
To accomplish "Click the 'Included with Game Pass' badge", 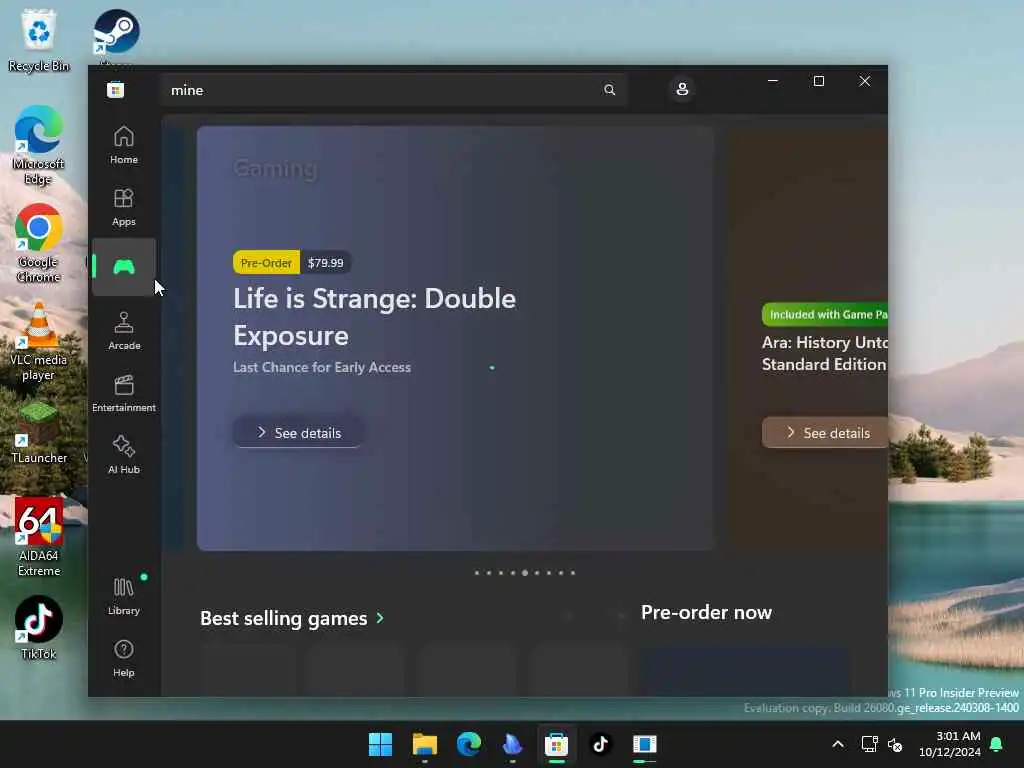I will pyautogui.click(x=825, y=315).
